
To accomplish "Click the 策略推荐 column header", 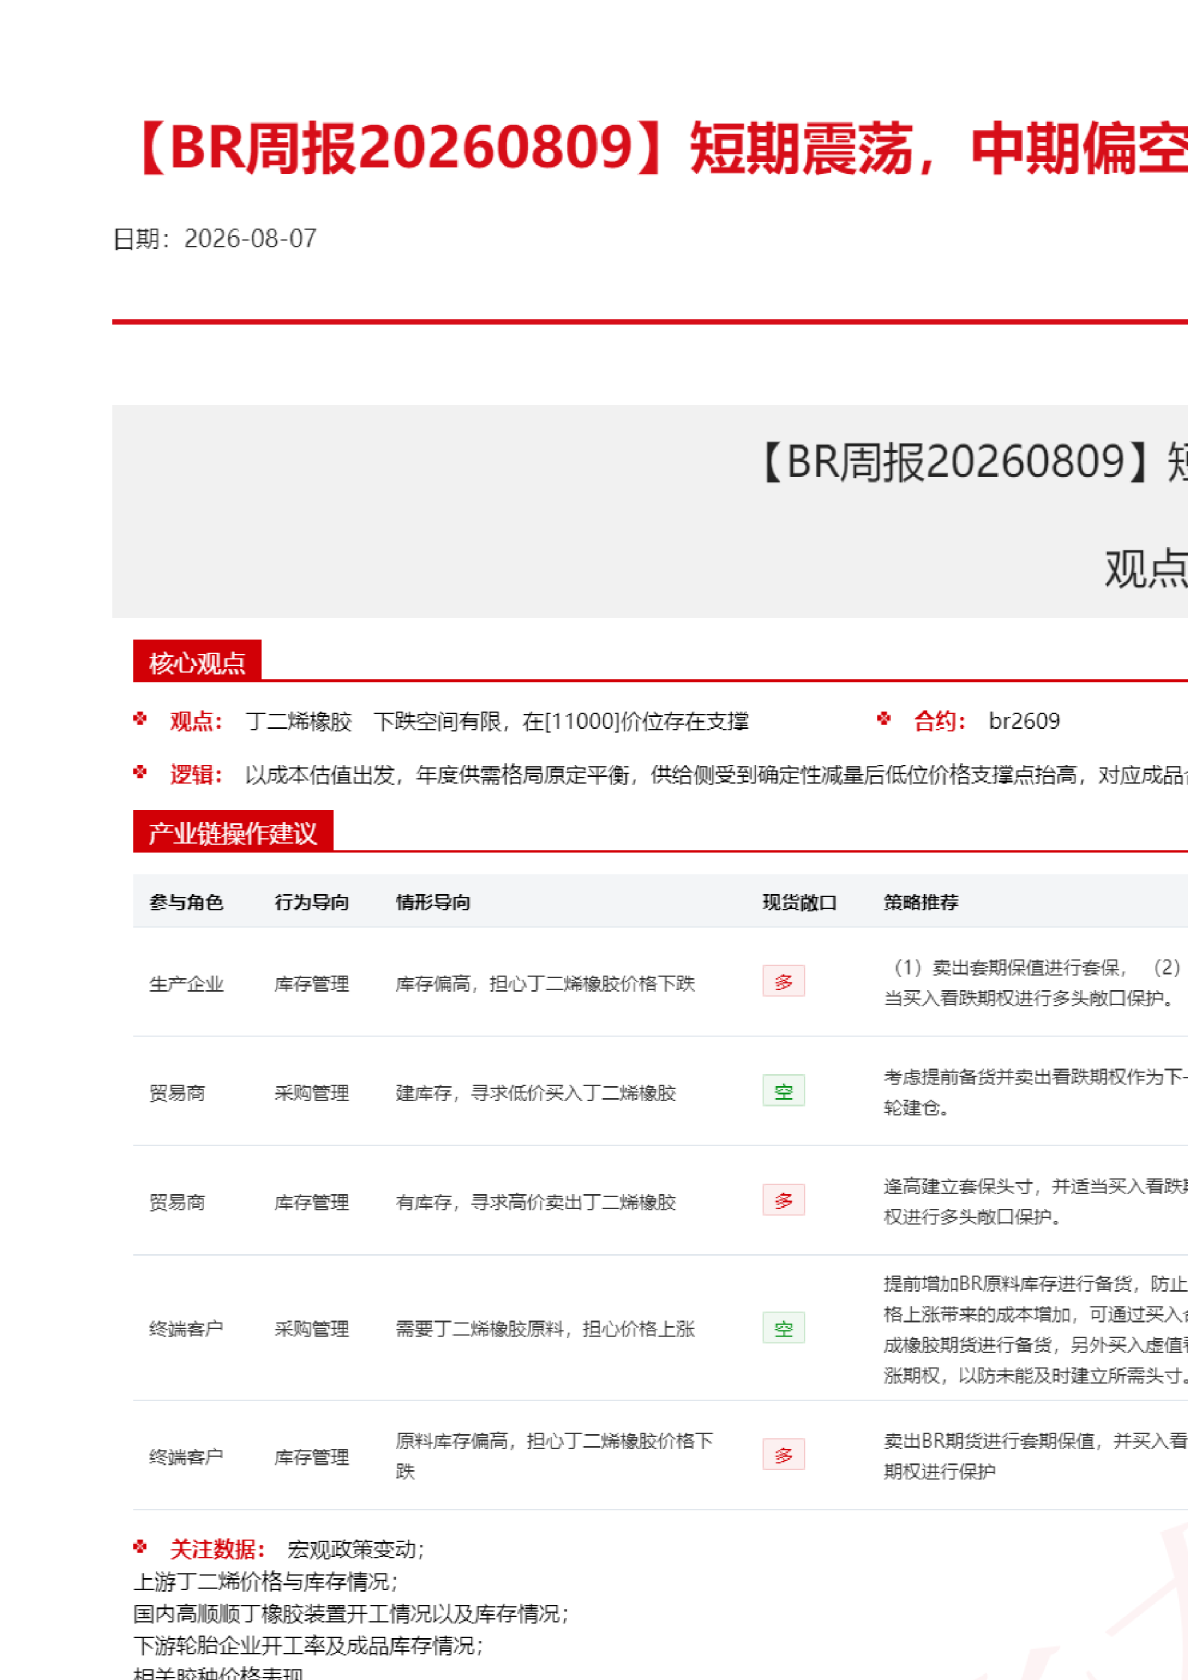I will 921,902.
